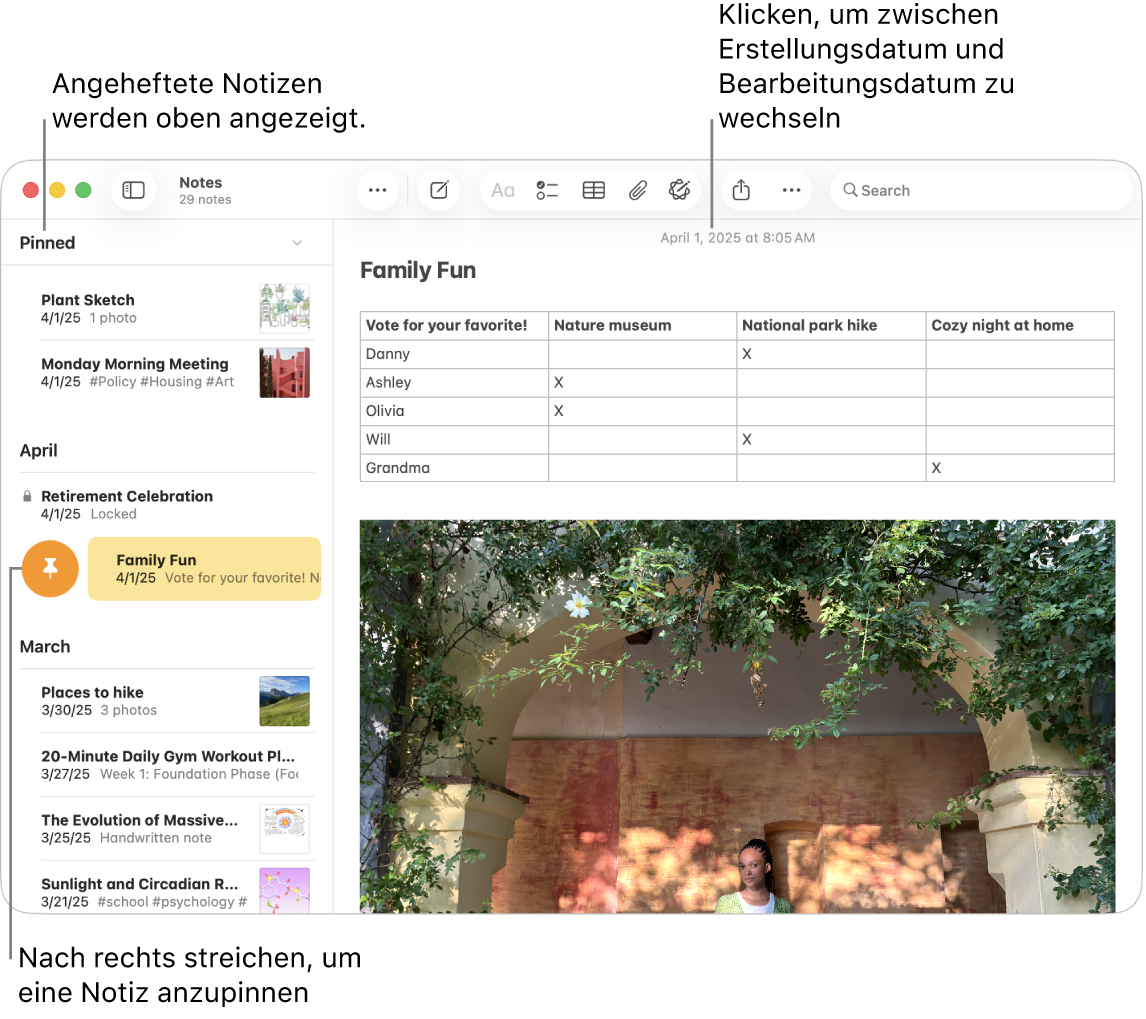Share the Family Fun note
This screenshot has height=1019, width=1146.
coord(741,190)
